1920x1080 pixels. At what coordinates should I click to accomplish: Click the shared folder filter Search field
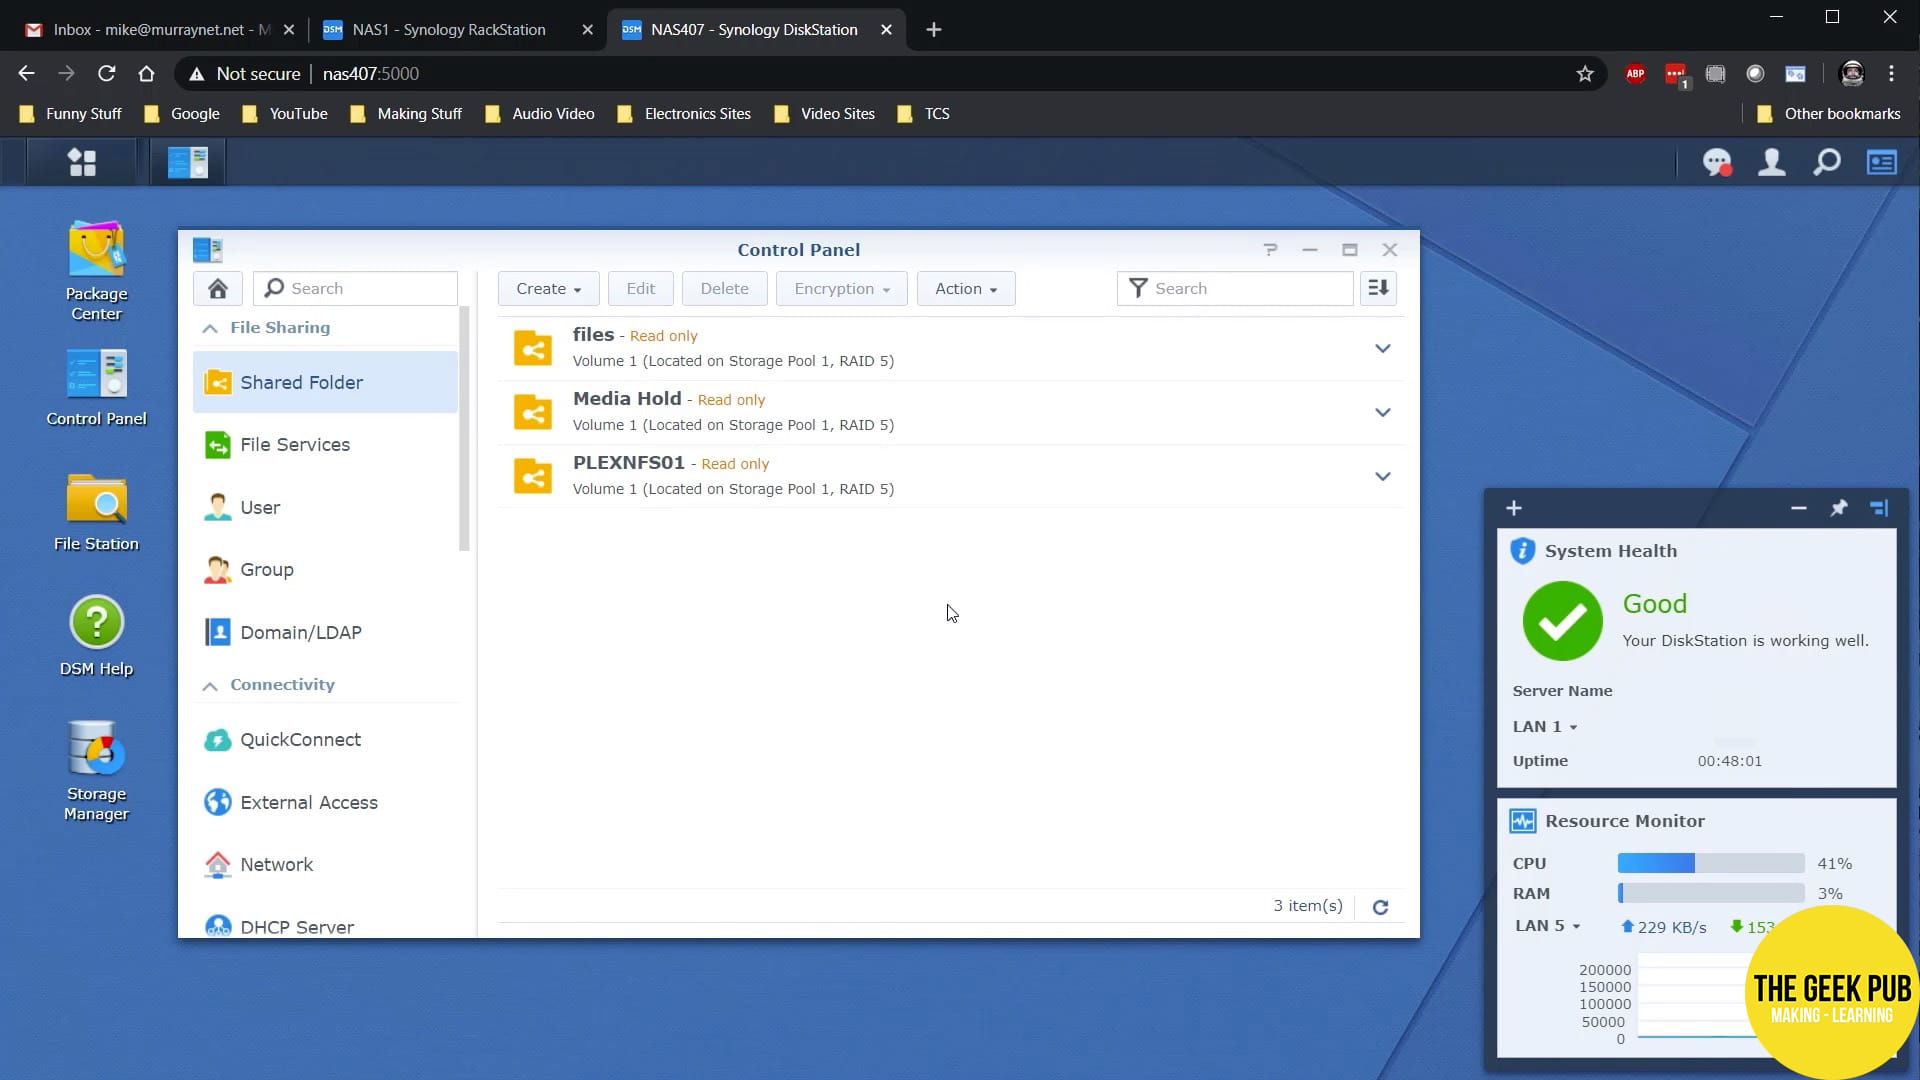pos(1236,289)
